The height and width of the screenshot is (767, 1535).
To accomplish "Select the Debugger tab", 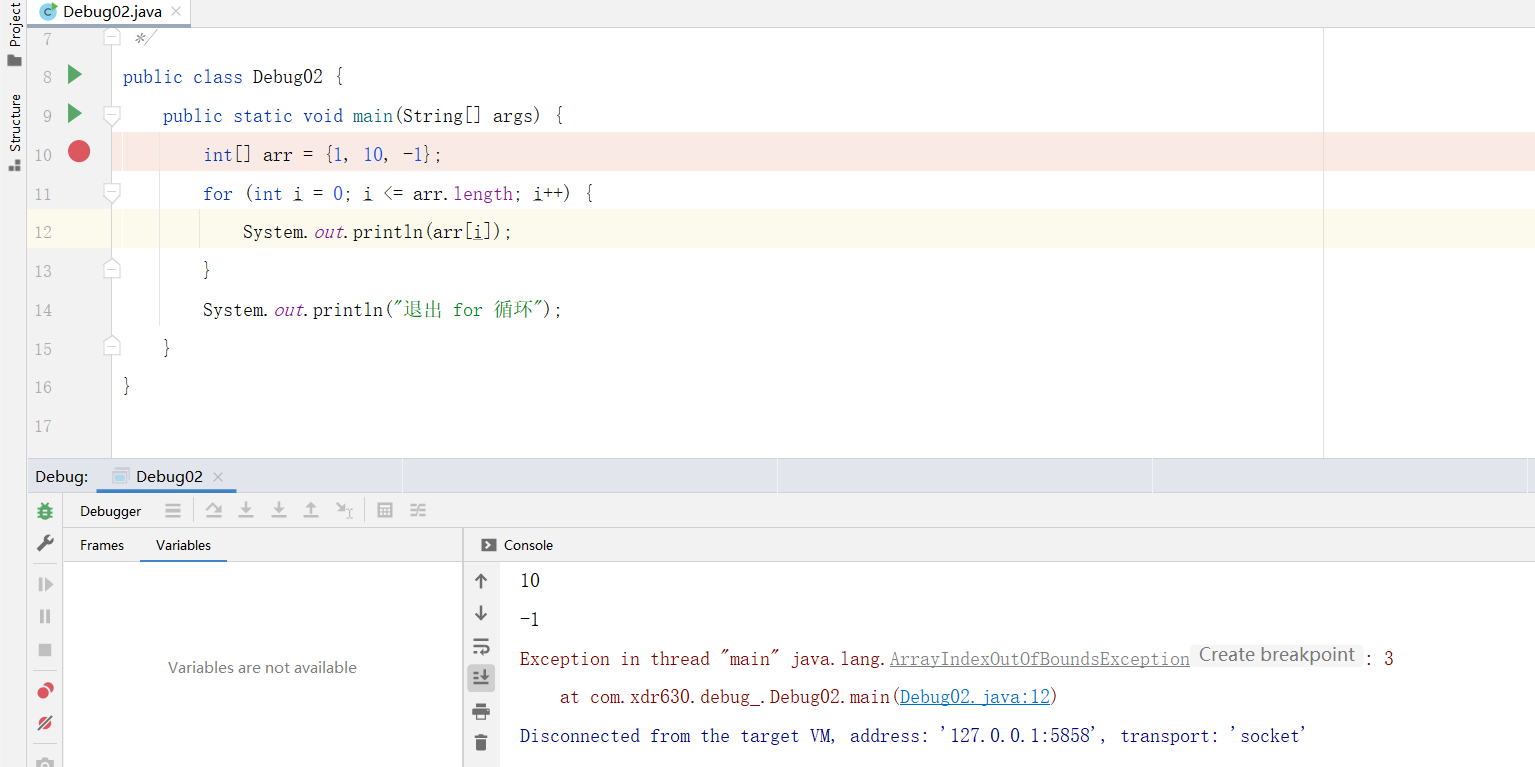I will pyautogui.click(x=111, y=511).
